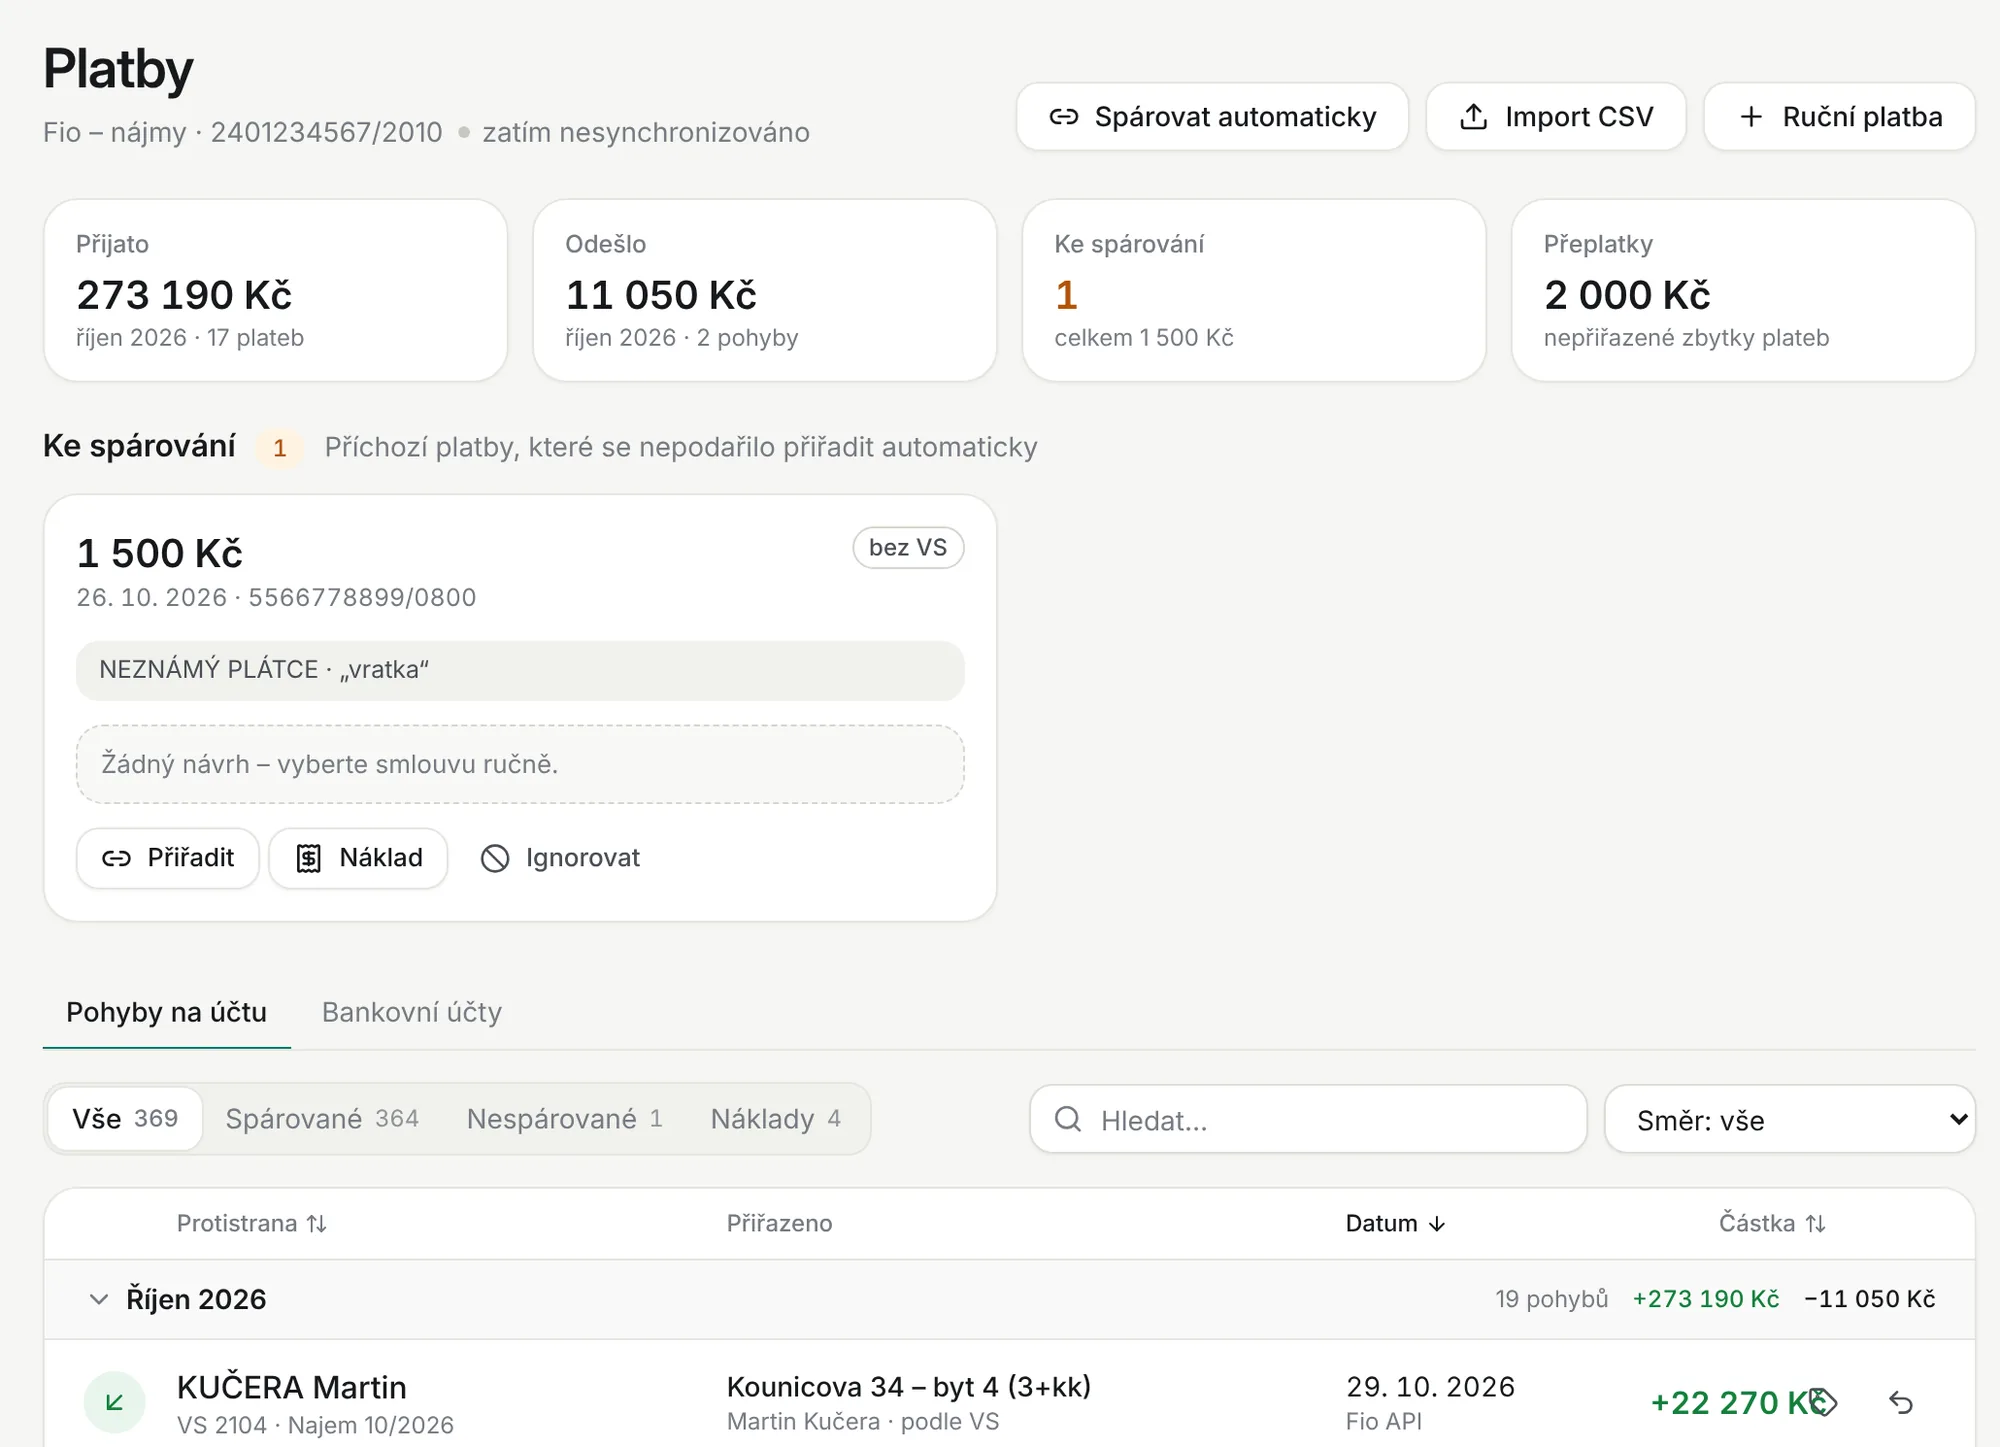
Task: Show Nespárované 1 movements
Action: [565, 1119]
